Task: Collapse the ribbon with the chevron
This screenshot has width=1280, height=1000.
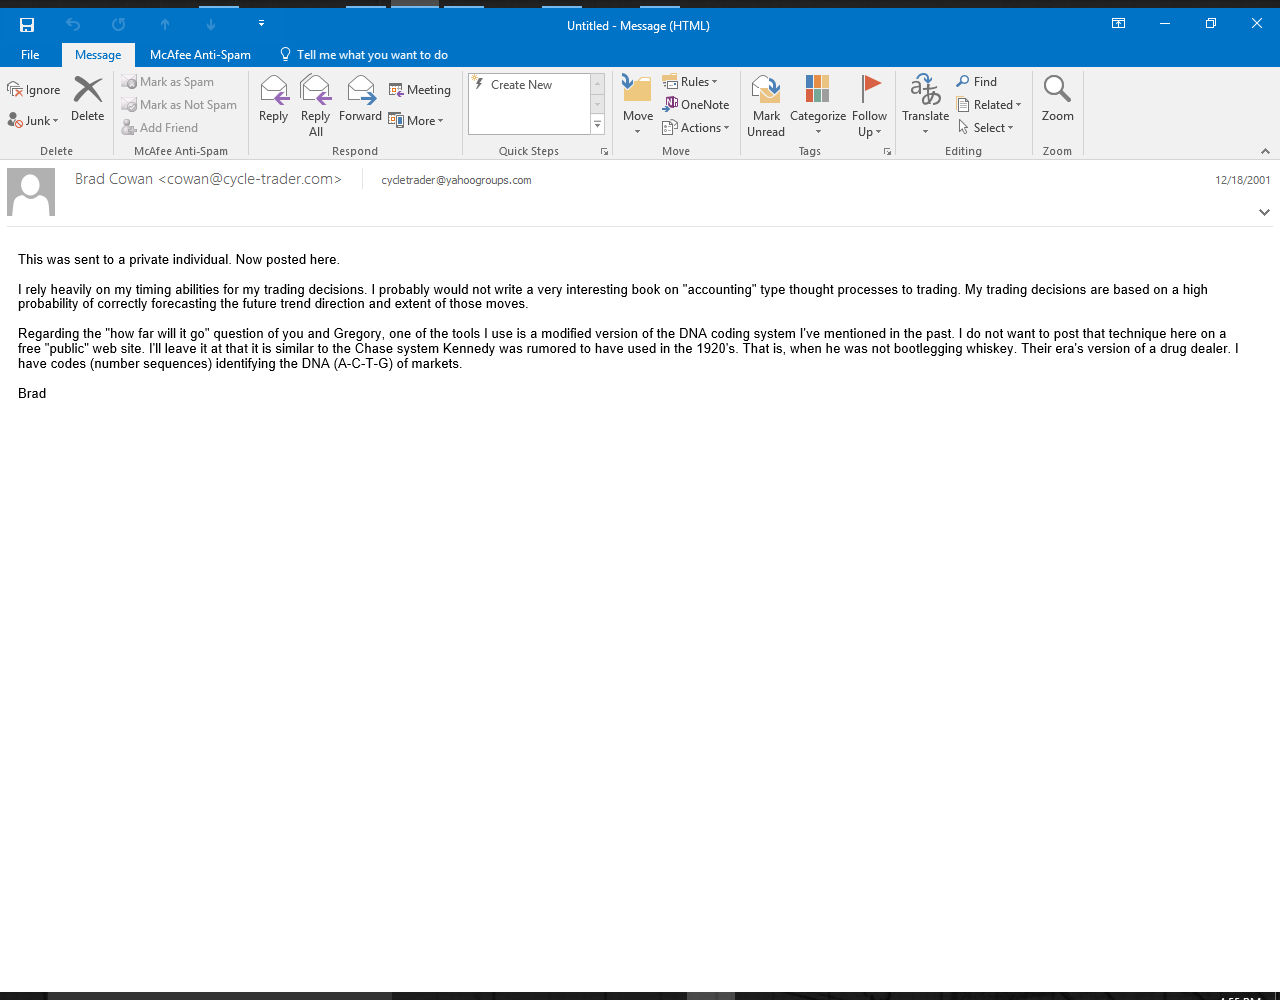Action: [x=1265, y=152]
